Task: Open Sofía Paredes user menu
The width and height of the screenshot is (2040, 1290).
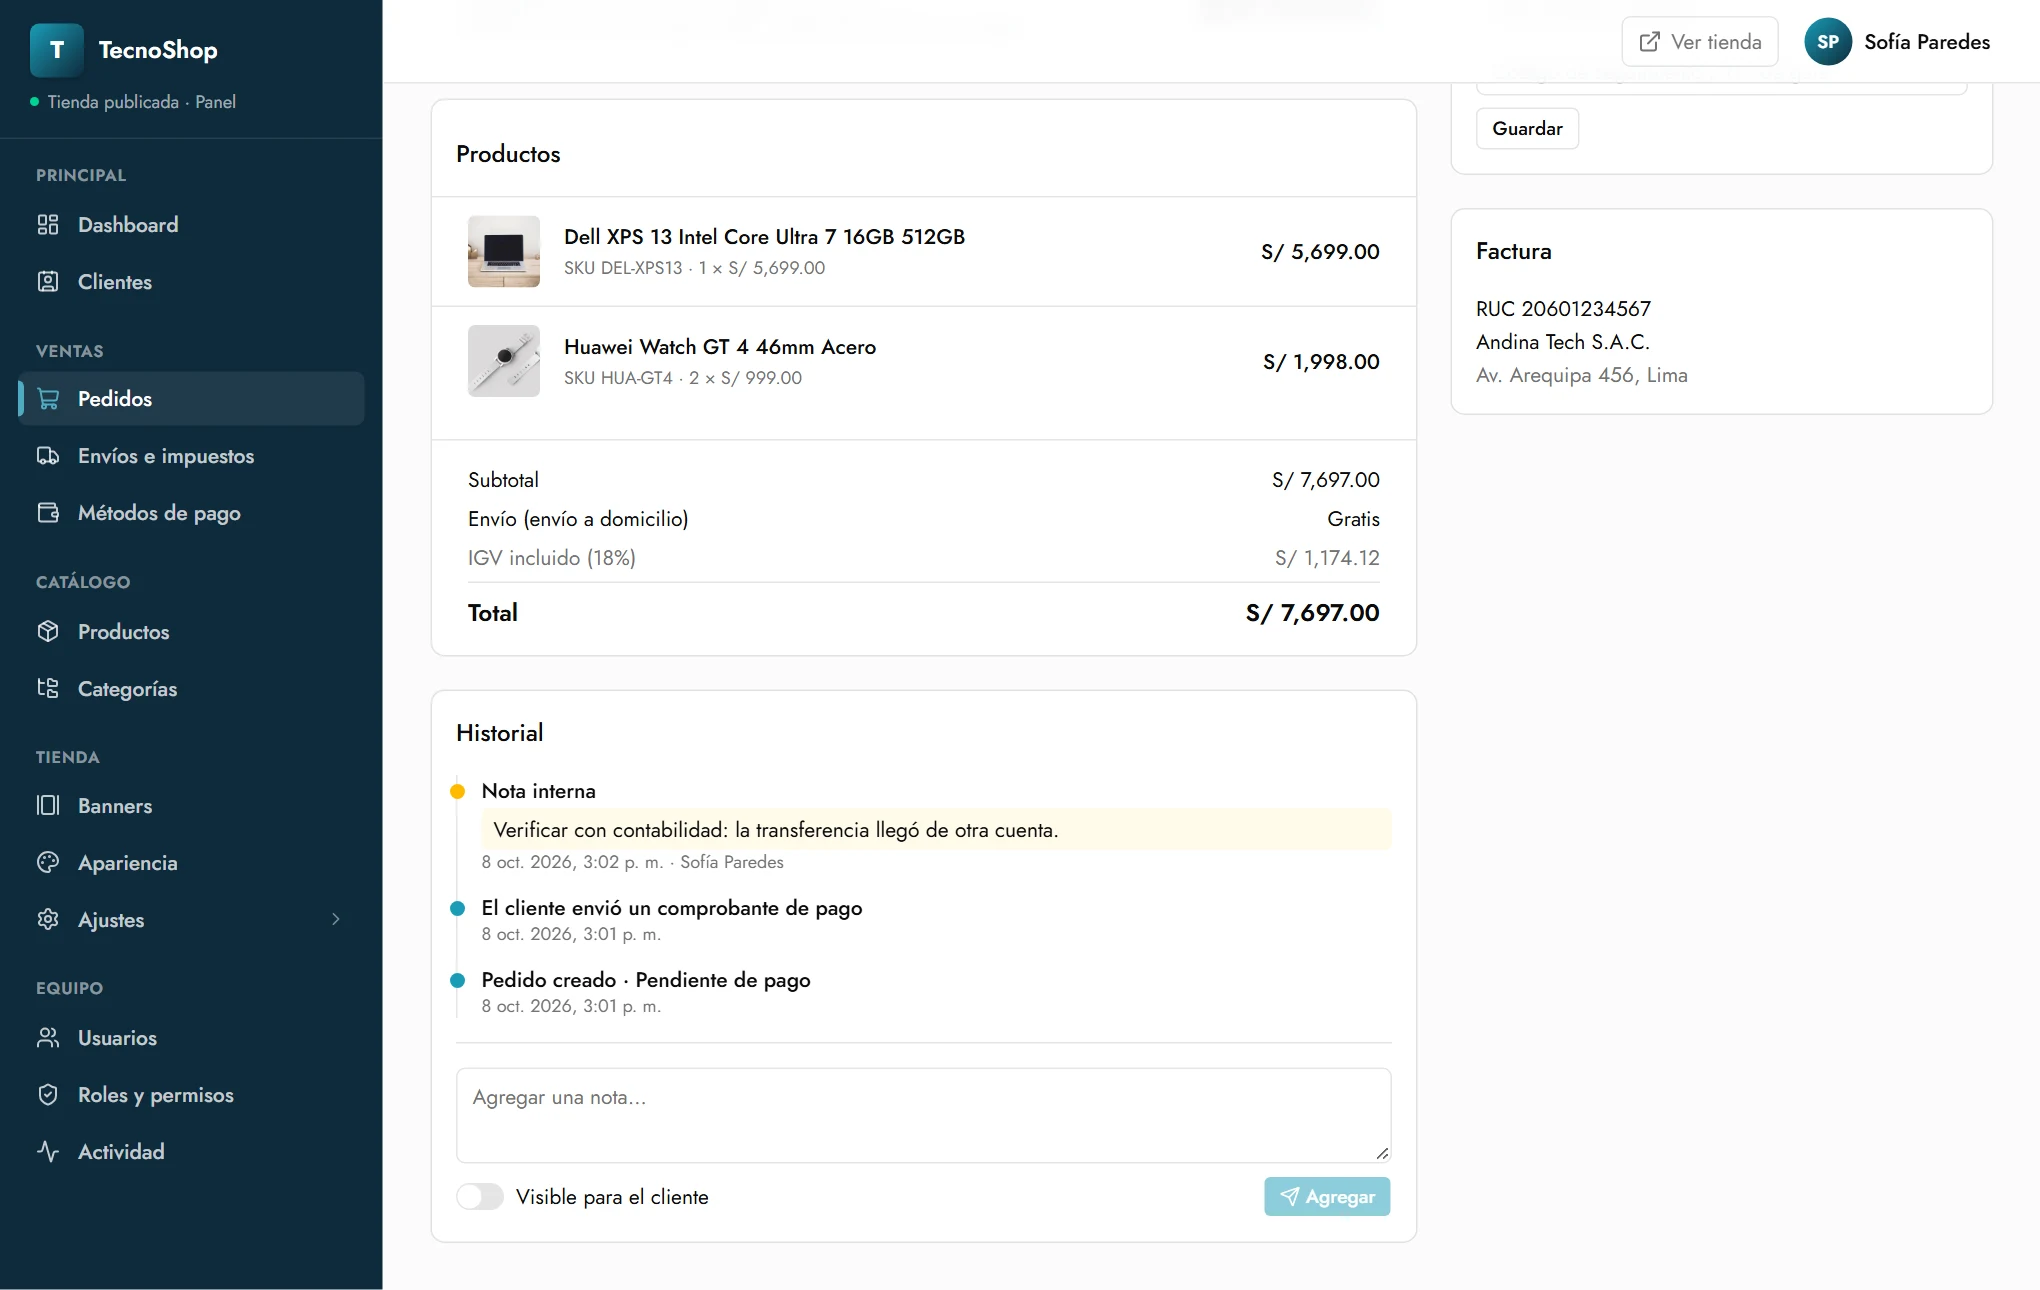Action: coord(1897,42)
